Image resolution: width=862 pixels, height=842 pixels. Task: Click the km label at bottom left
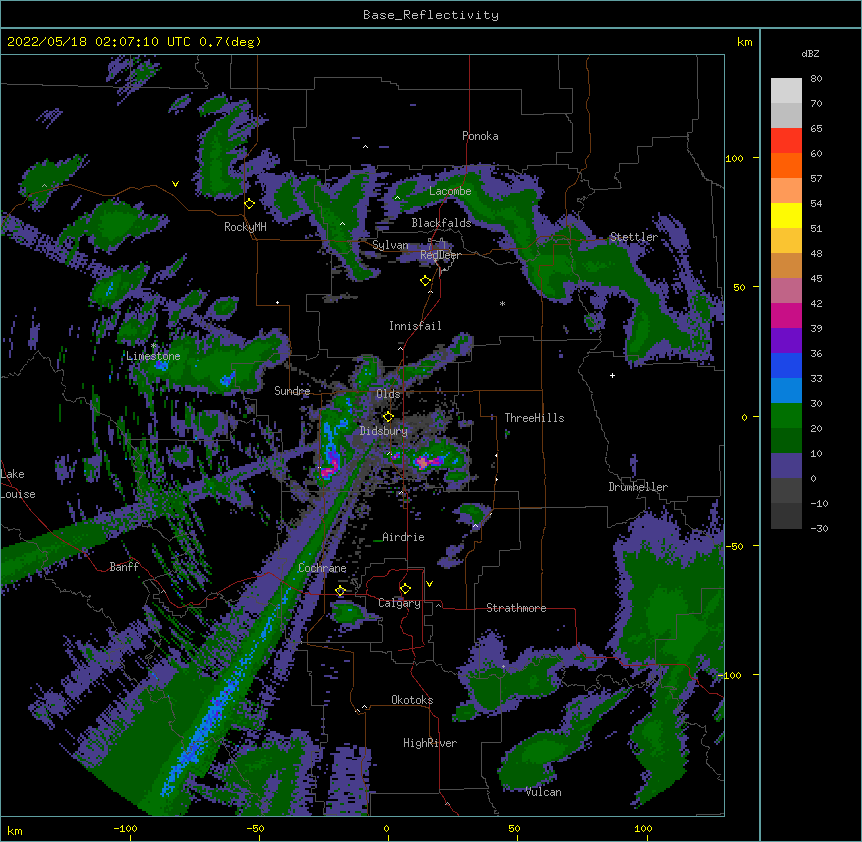point(14,830)
